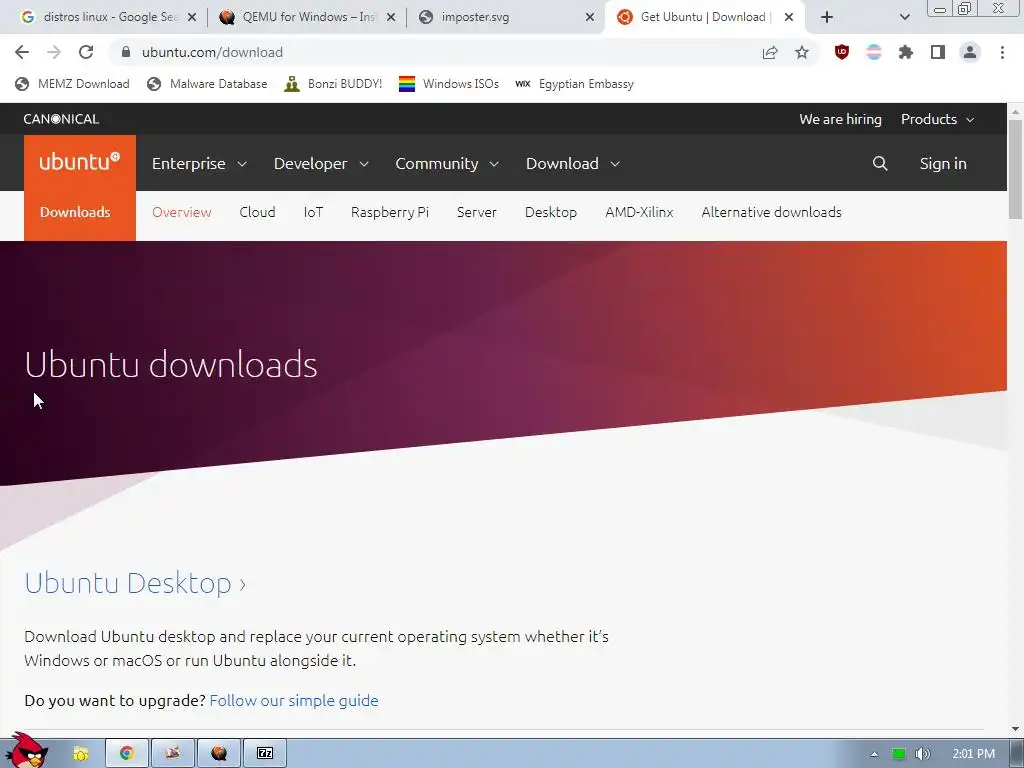
Task: Open Alternative downloads subnav item
Action: coord(771,212)
